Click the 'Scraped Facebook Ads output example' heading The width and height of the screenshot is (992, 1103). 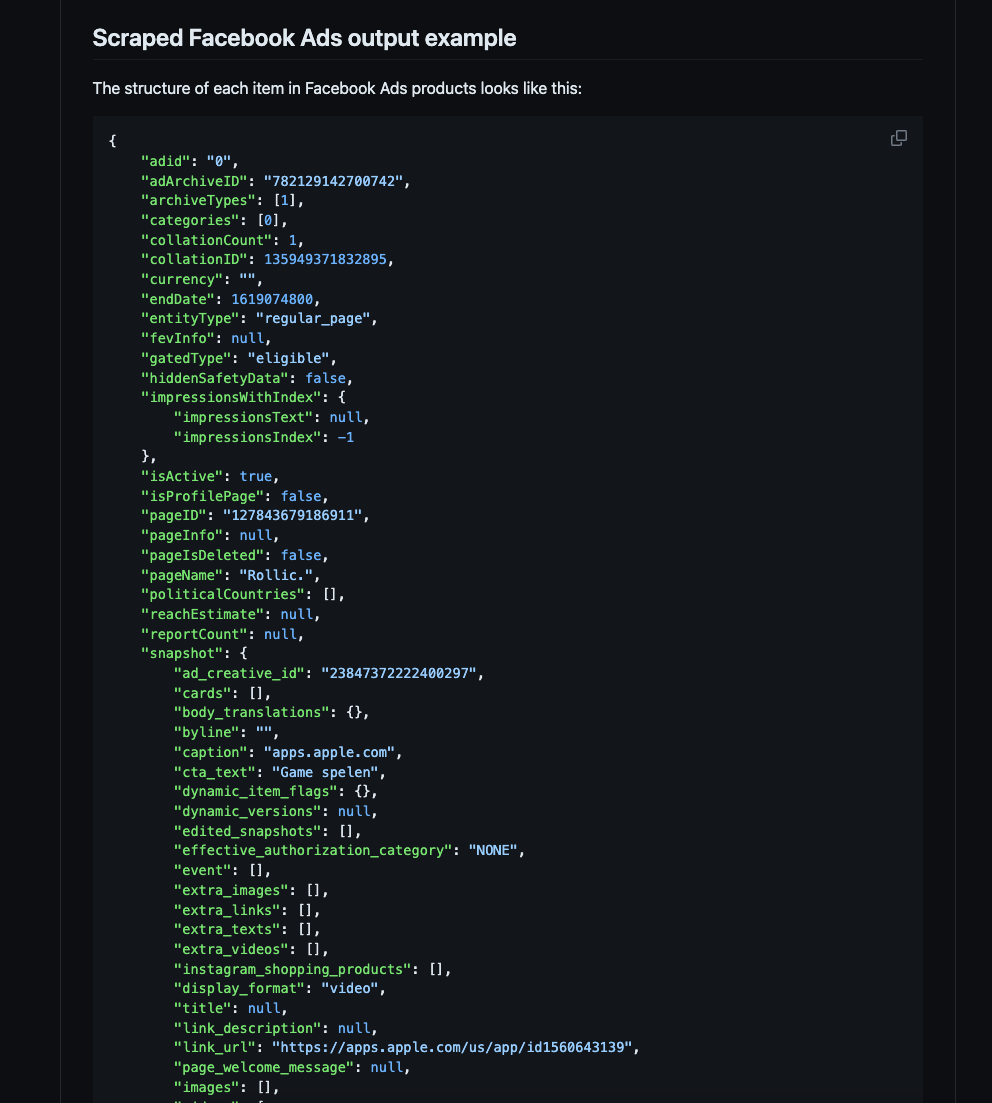(304, 39)
